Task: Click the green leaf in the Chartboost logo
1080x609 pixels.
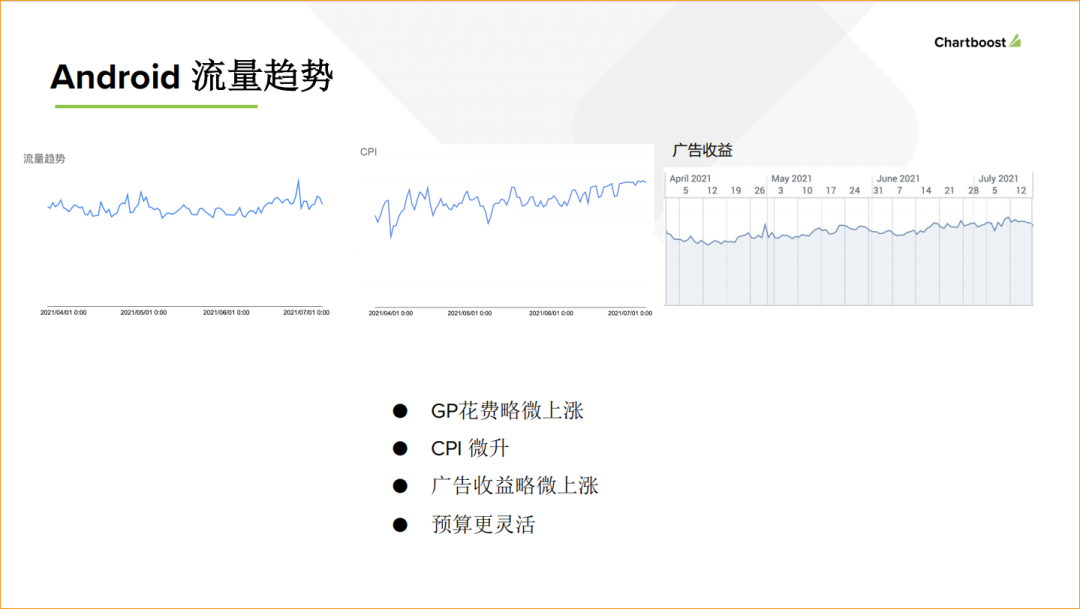Action: 1013,41
